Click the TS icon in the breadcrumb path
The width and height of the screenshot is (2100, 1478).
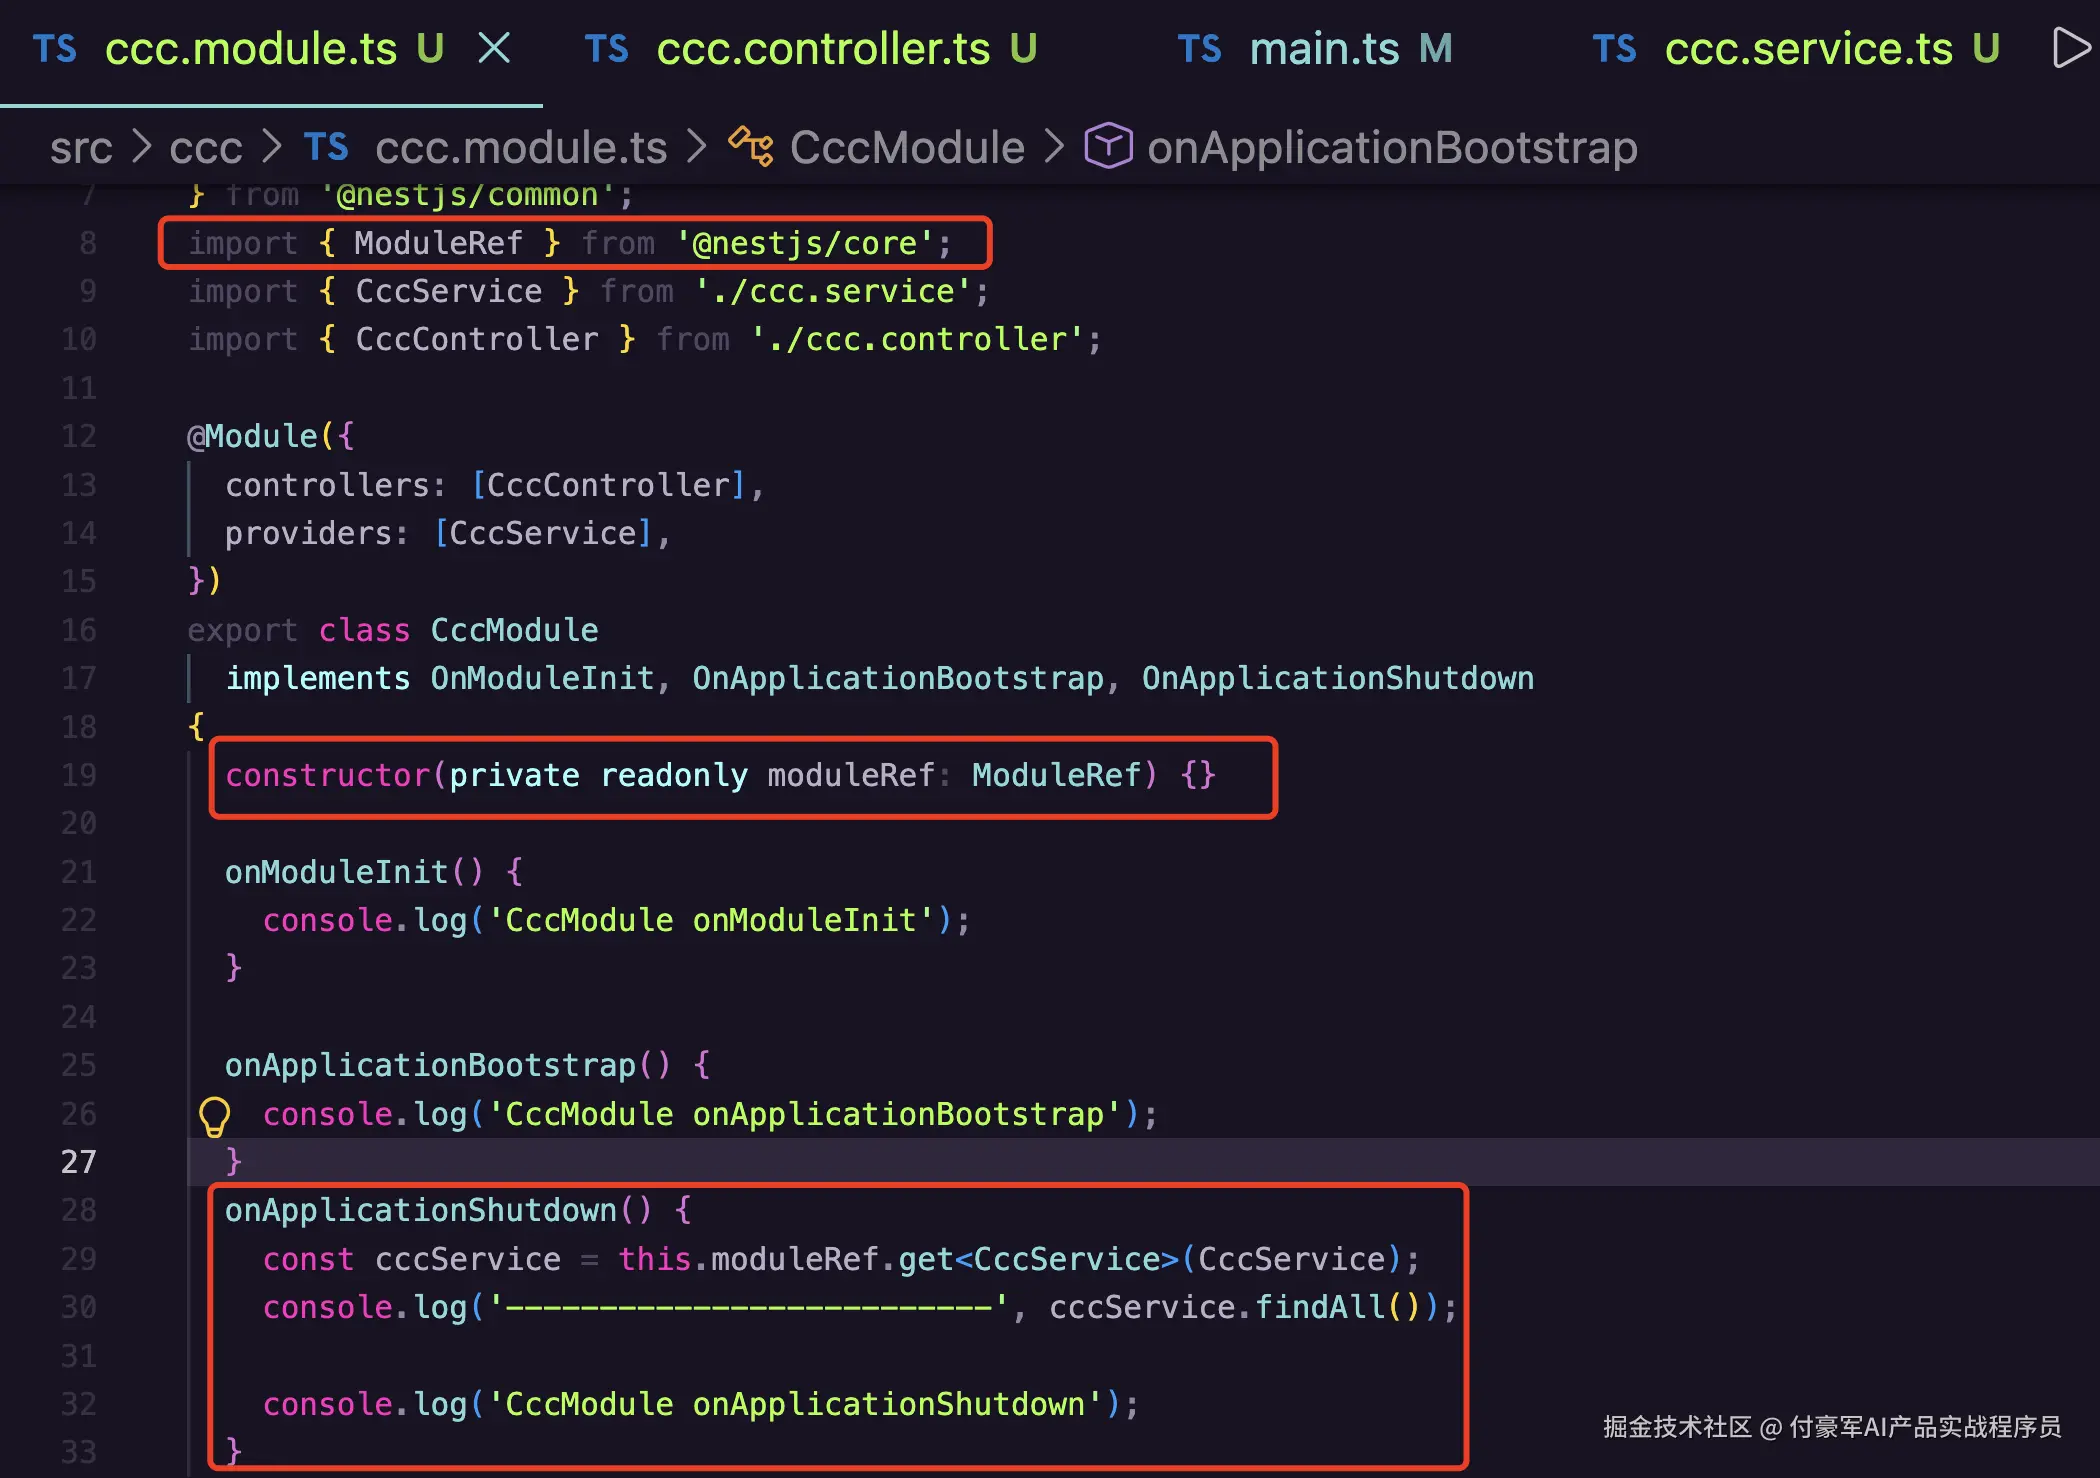coord(326,147)
